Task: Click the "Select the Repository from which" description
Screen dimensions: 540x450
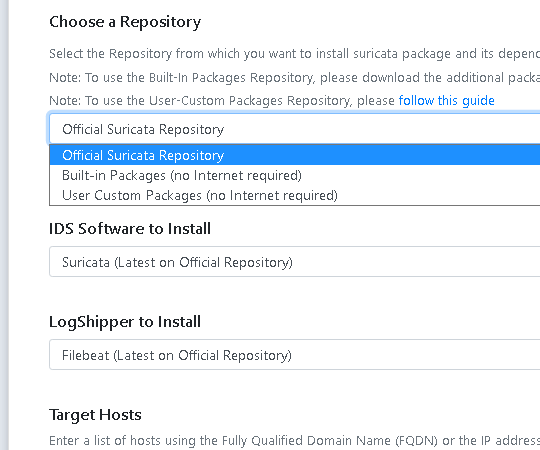Action: pos(294,54)
